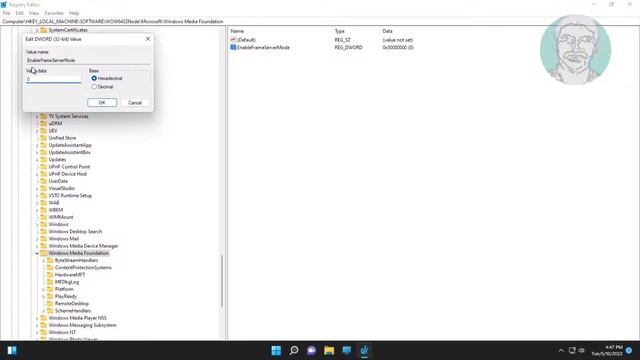Click the registry path address bar

(320, 21)
